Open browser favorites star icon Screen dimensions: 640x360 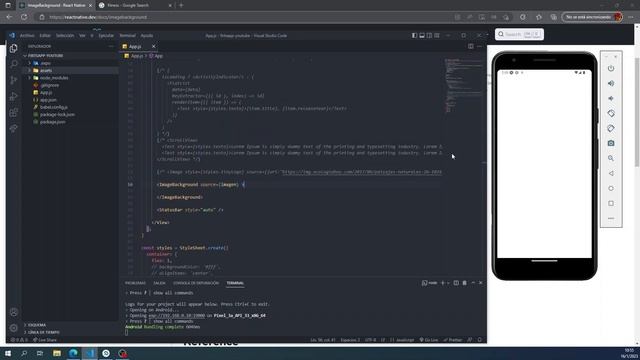[x=539, y=17]
